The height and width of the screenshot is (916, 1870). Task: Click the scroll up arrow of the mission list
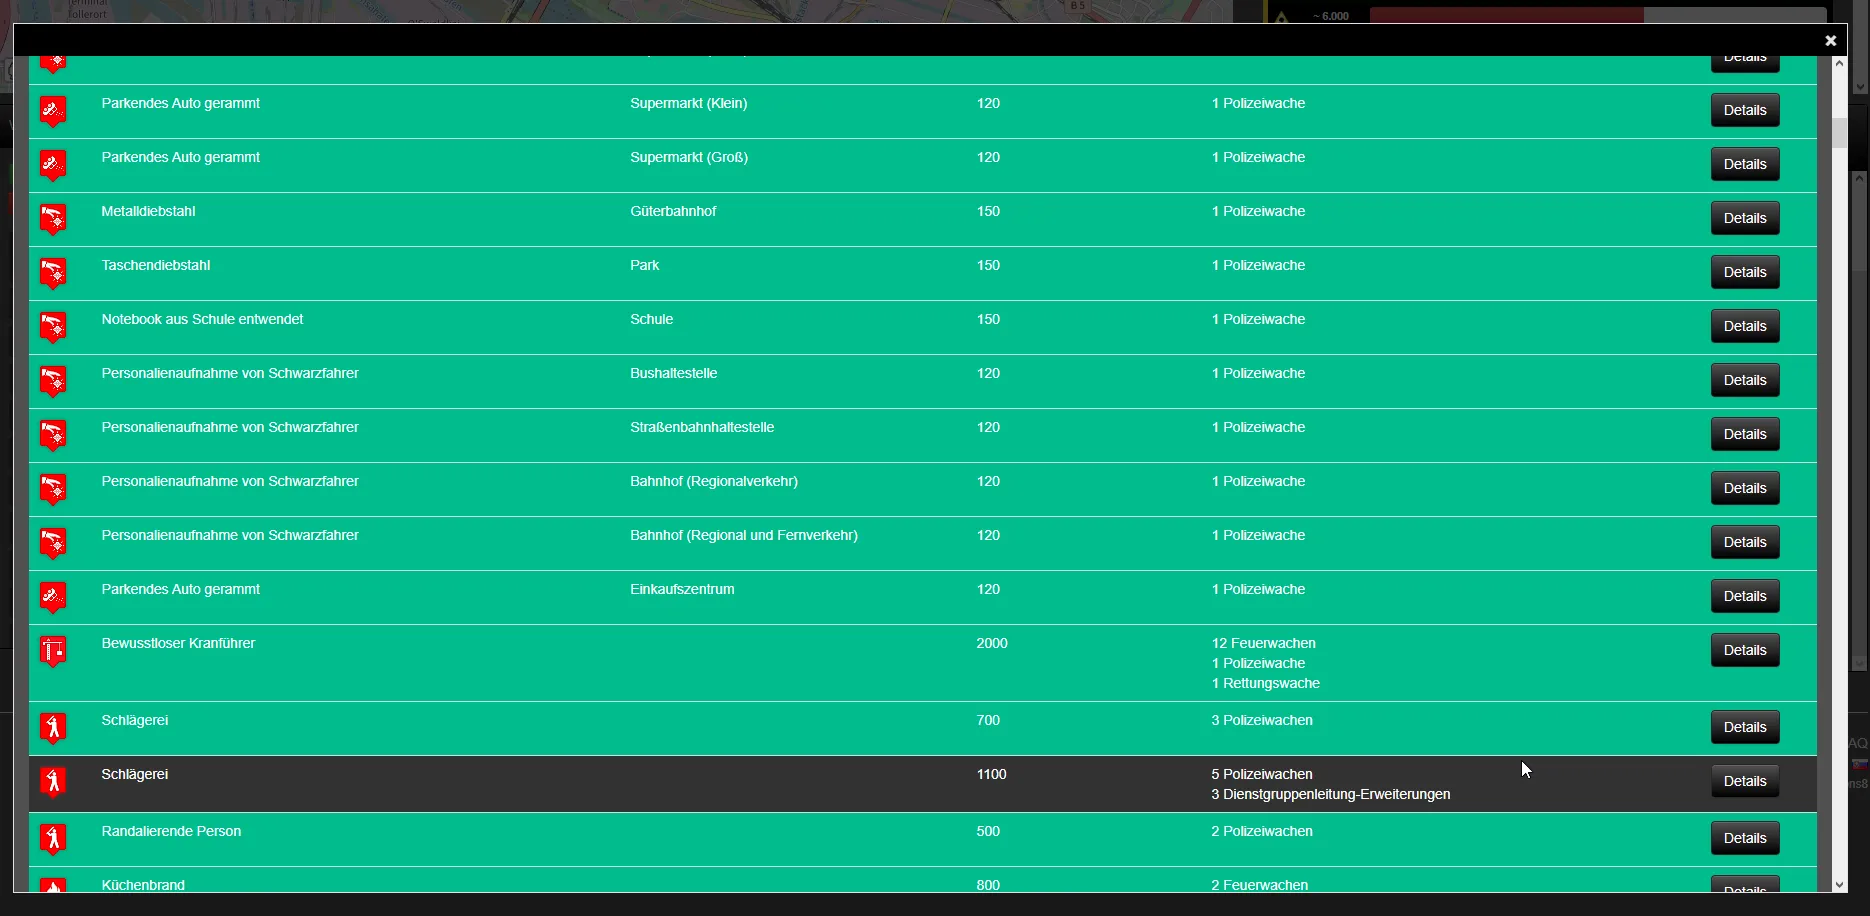[1838, 64]
